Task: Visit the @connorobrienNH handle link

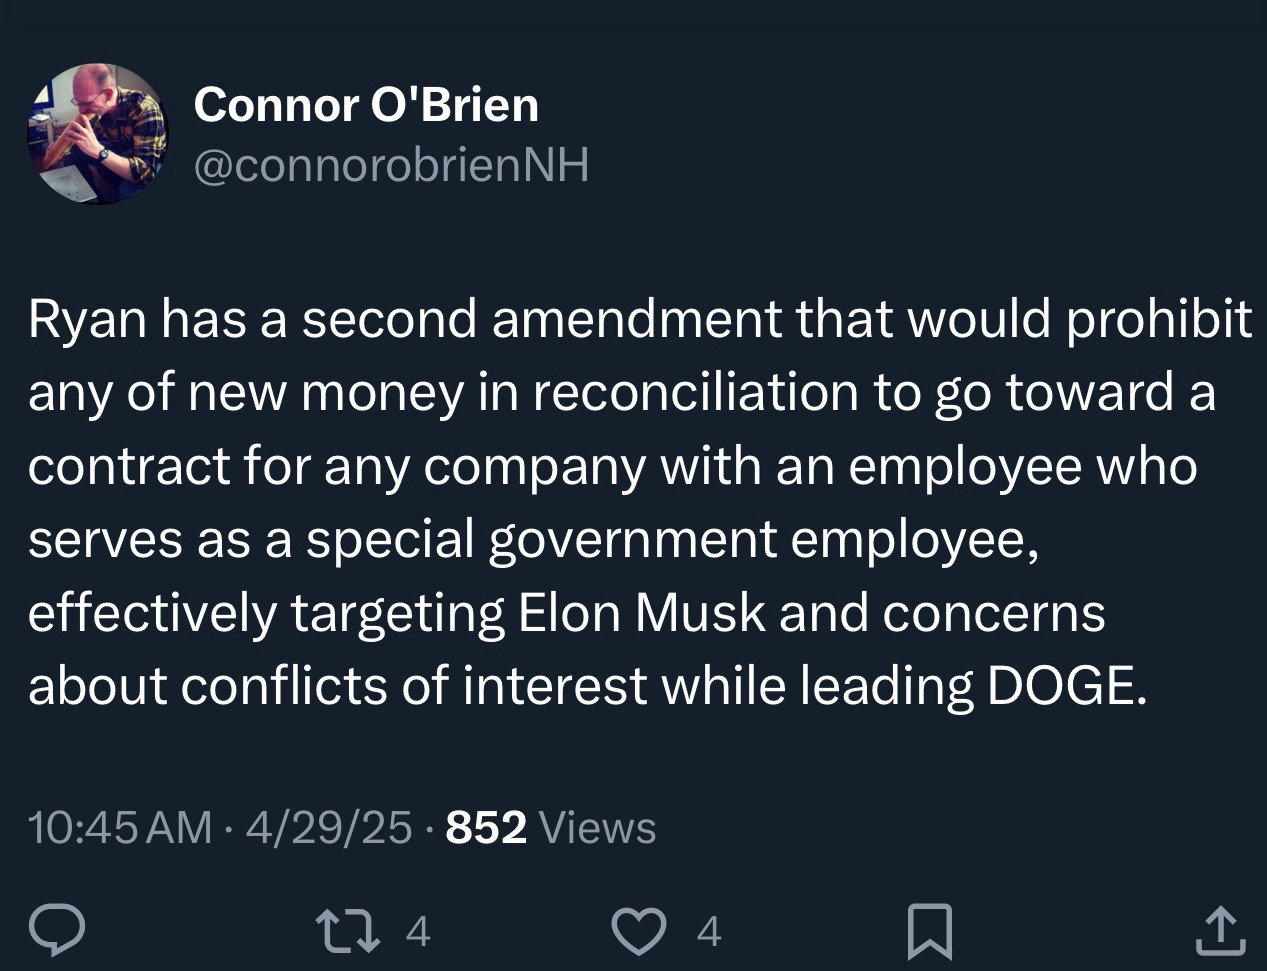Action: (391, 165)
